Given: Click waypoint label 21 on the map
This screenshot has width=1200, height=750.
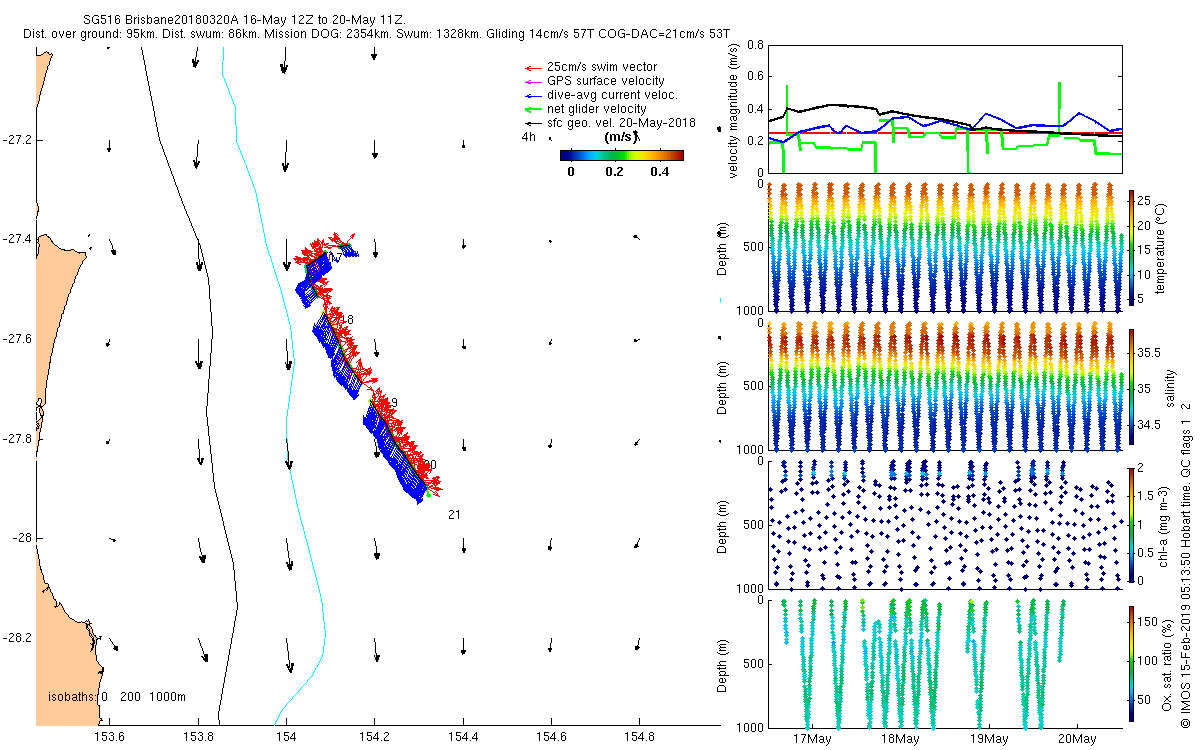Looking at the screenshot, I should coord(454,515).
